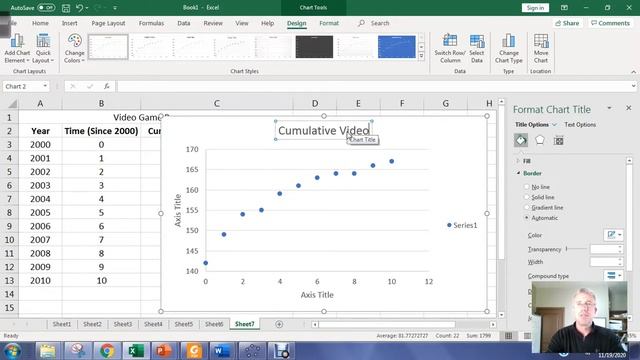Screen dimensions: 640x360
Task: Open the Formulas ribbon tab
Action: pyautogui.click(x=151, y=23)
